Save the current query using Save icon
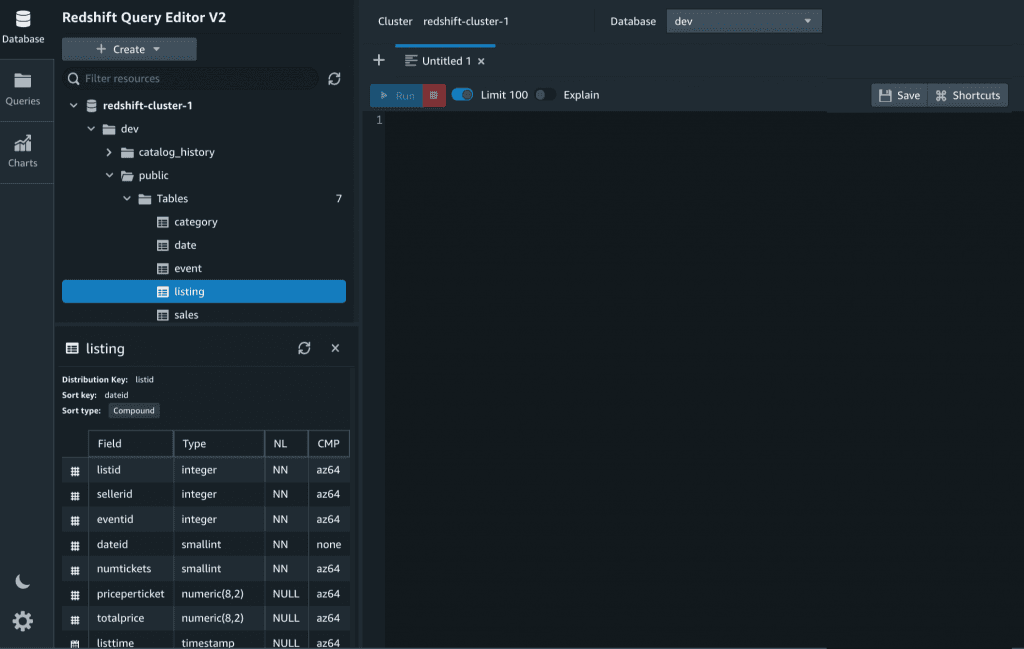Viewport: 1024px width, 649px height. (897, 95)
